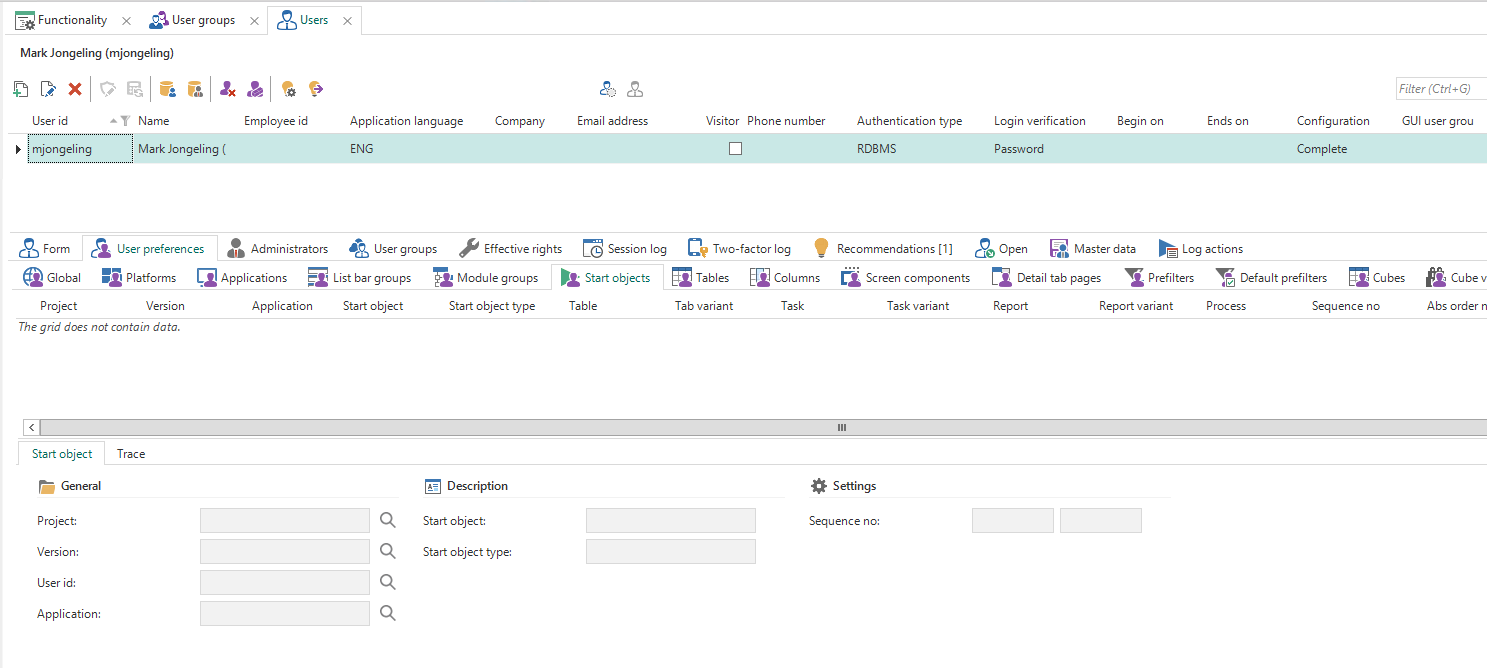Open the Master data tab
Screen dimensions: 1487x668
point(1092,248)
